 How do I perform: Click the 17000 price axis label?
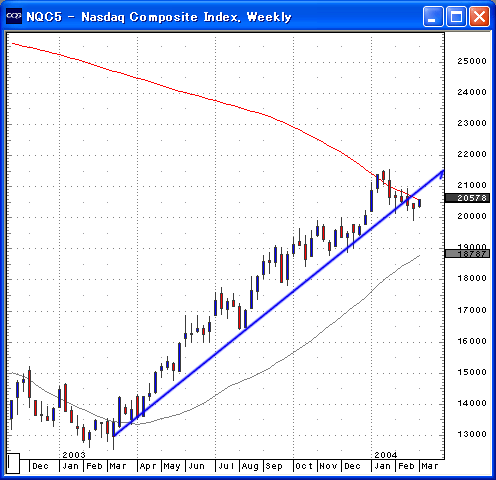pyautogui.click(x=472, y=310)
